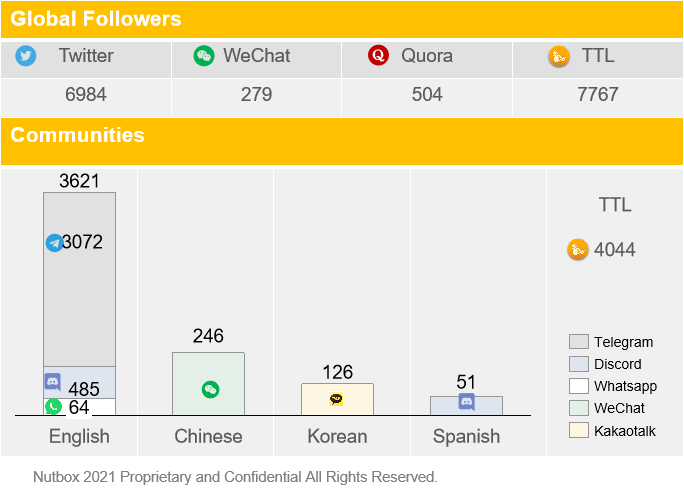The image size is (684, 491).
Task: Click the English axis label
Action: pyautogui.click(x=79, y=436)
